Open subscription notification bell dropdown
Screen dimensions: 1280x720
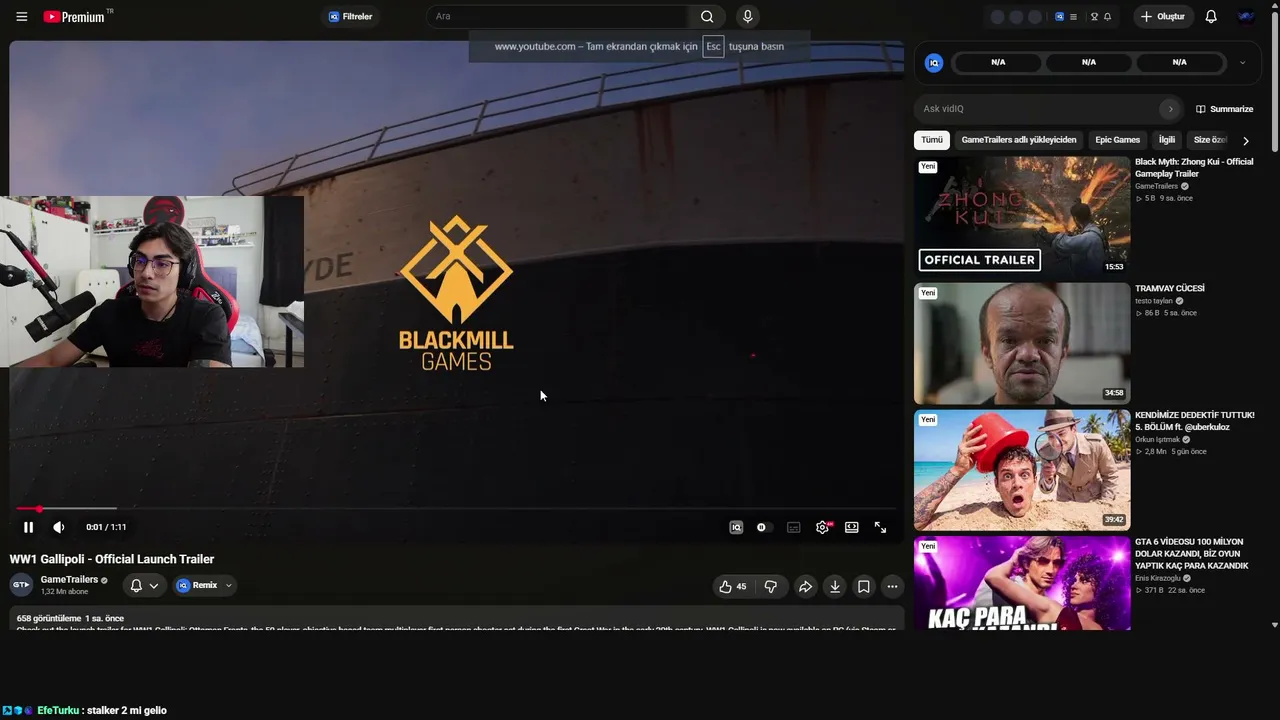(144, 586)
